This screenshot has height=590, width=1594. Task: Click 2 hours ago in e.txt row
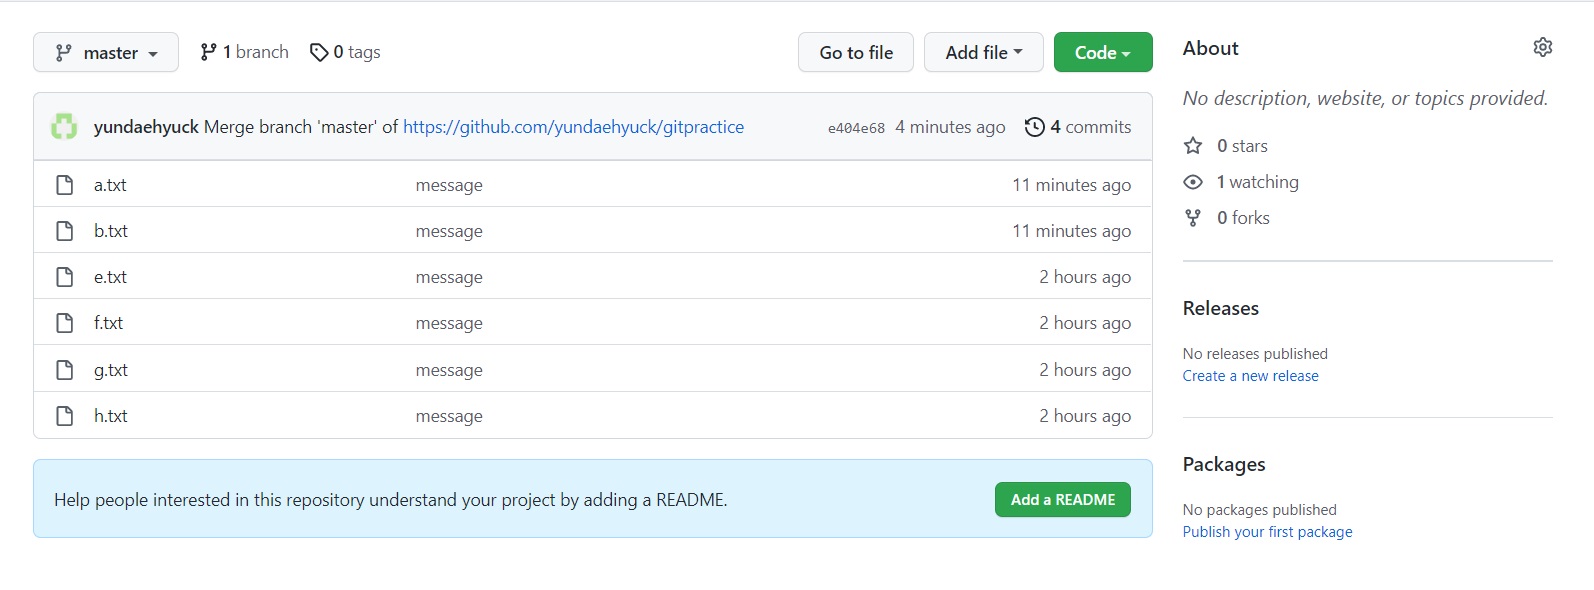click(x=1085, y=277)
